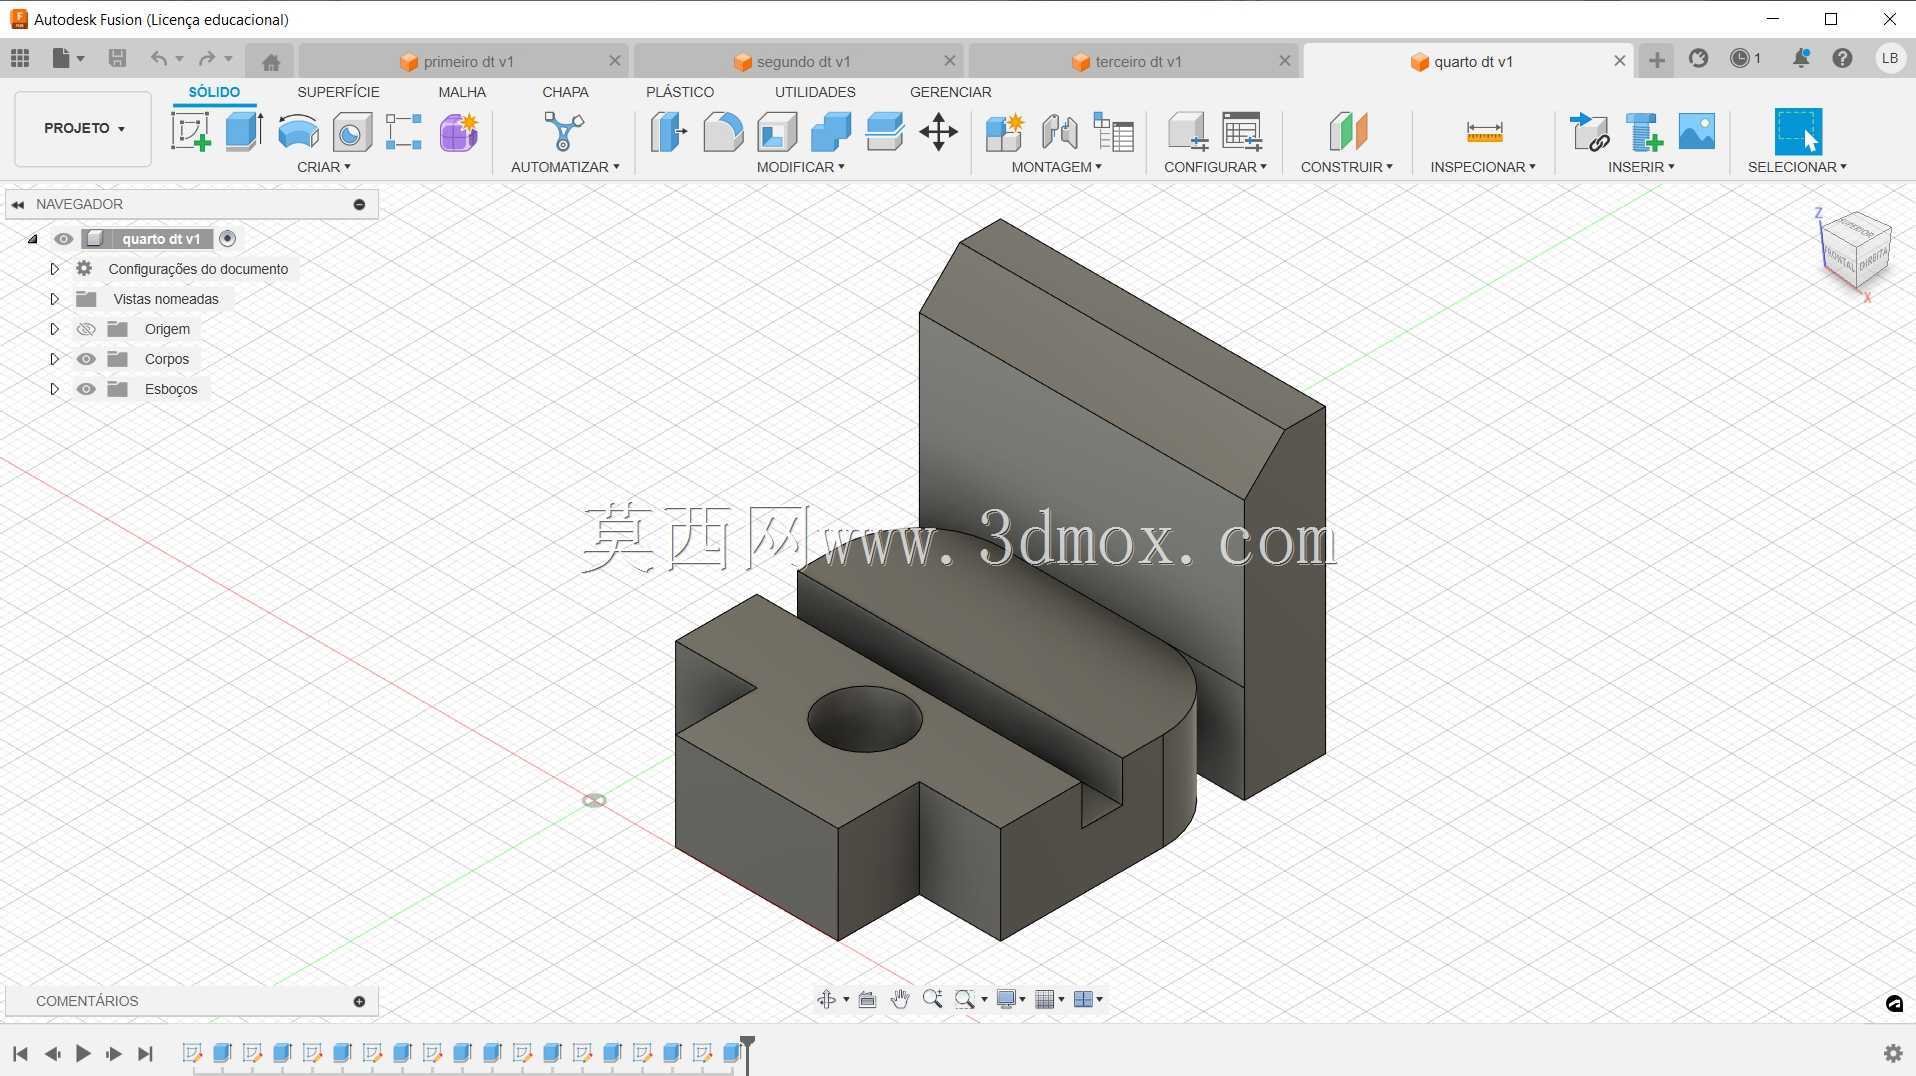Select the Shell tool
The height and width of the screenshot is (1076, 1916).
pos(777,132)
